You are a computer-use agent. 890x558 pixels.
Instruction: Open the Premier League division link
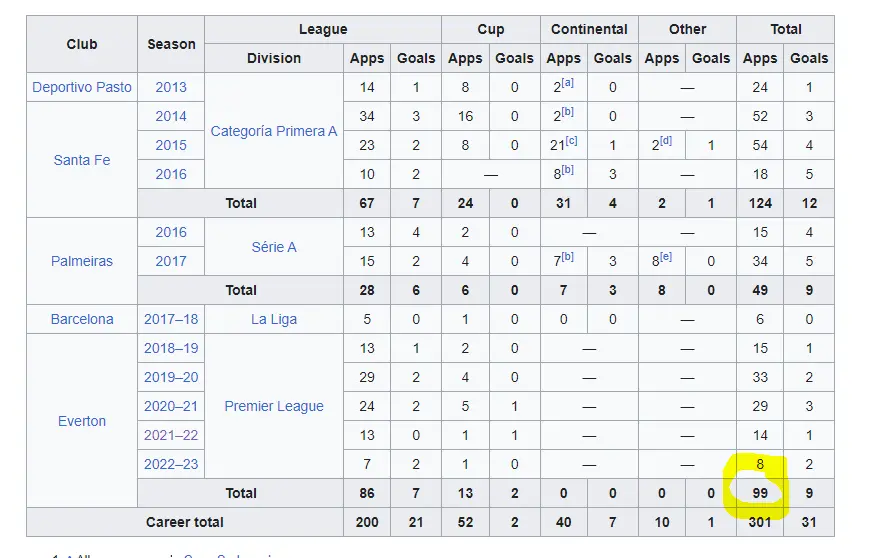click(x=274, y=407)
